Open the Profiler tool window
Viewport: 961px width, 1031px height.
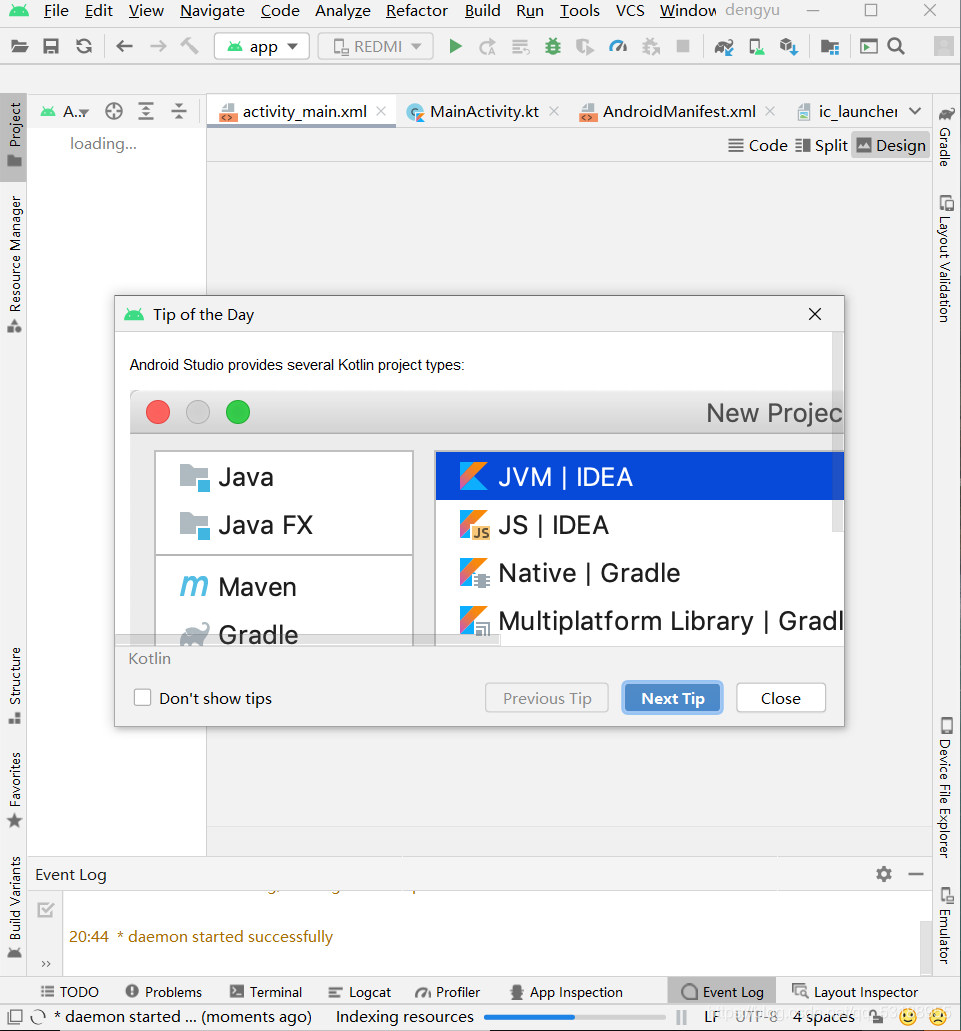click(448, 992)
